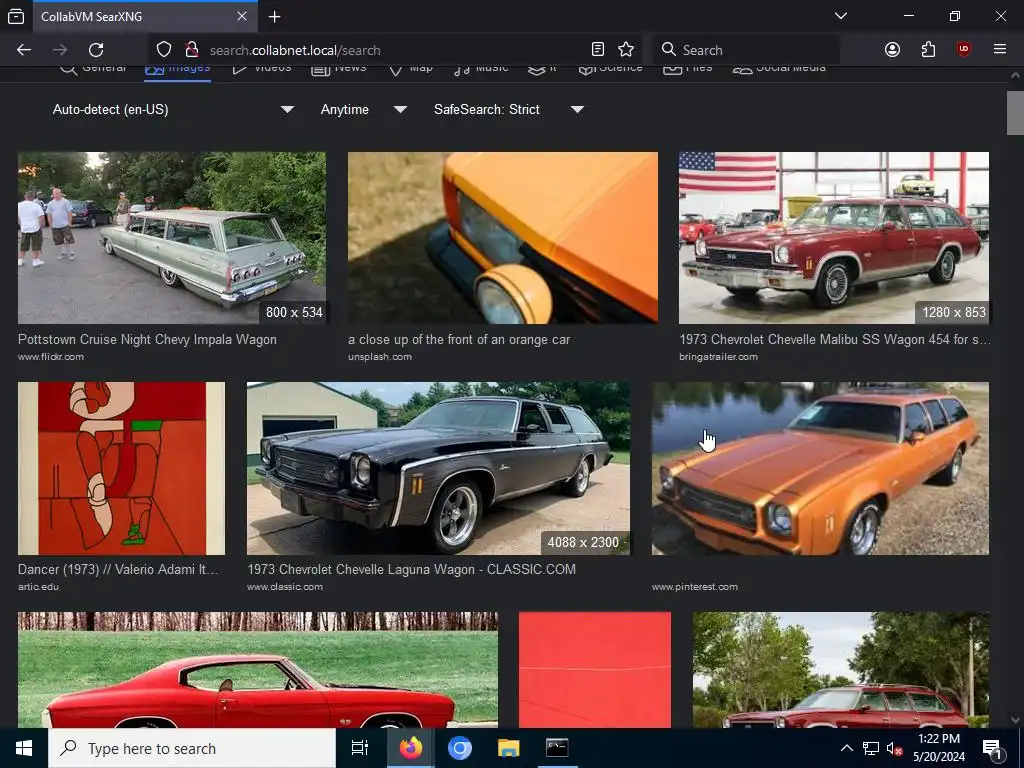This screenshot has width=1024, height=768.
Task: Open the uBlock Origin extension icon
Action: [x=964, y=50]
